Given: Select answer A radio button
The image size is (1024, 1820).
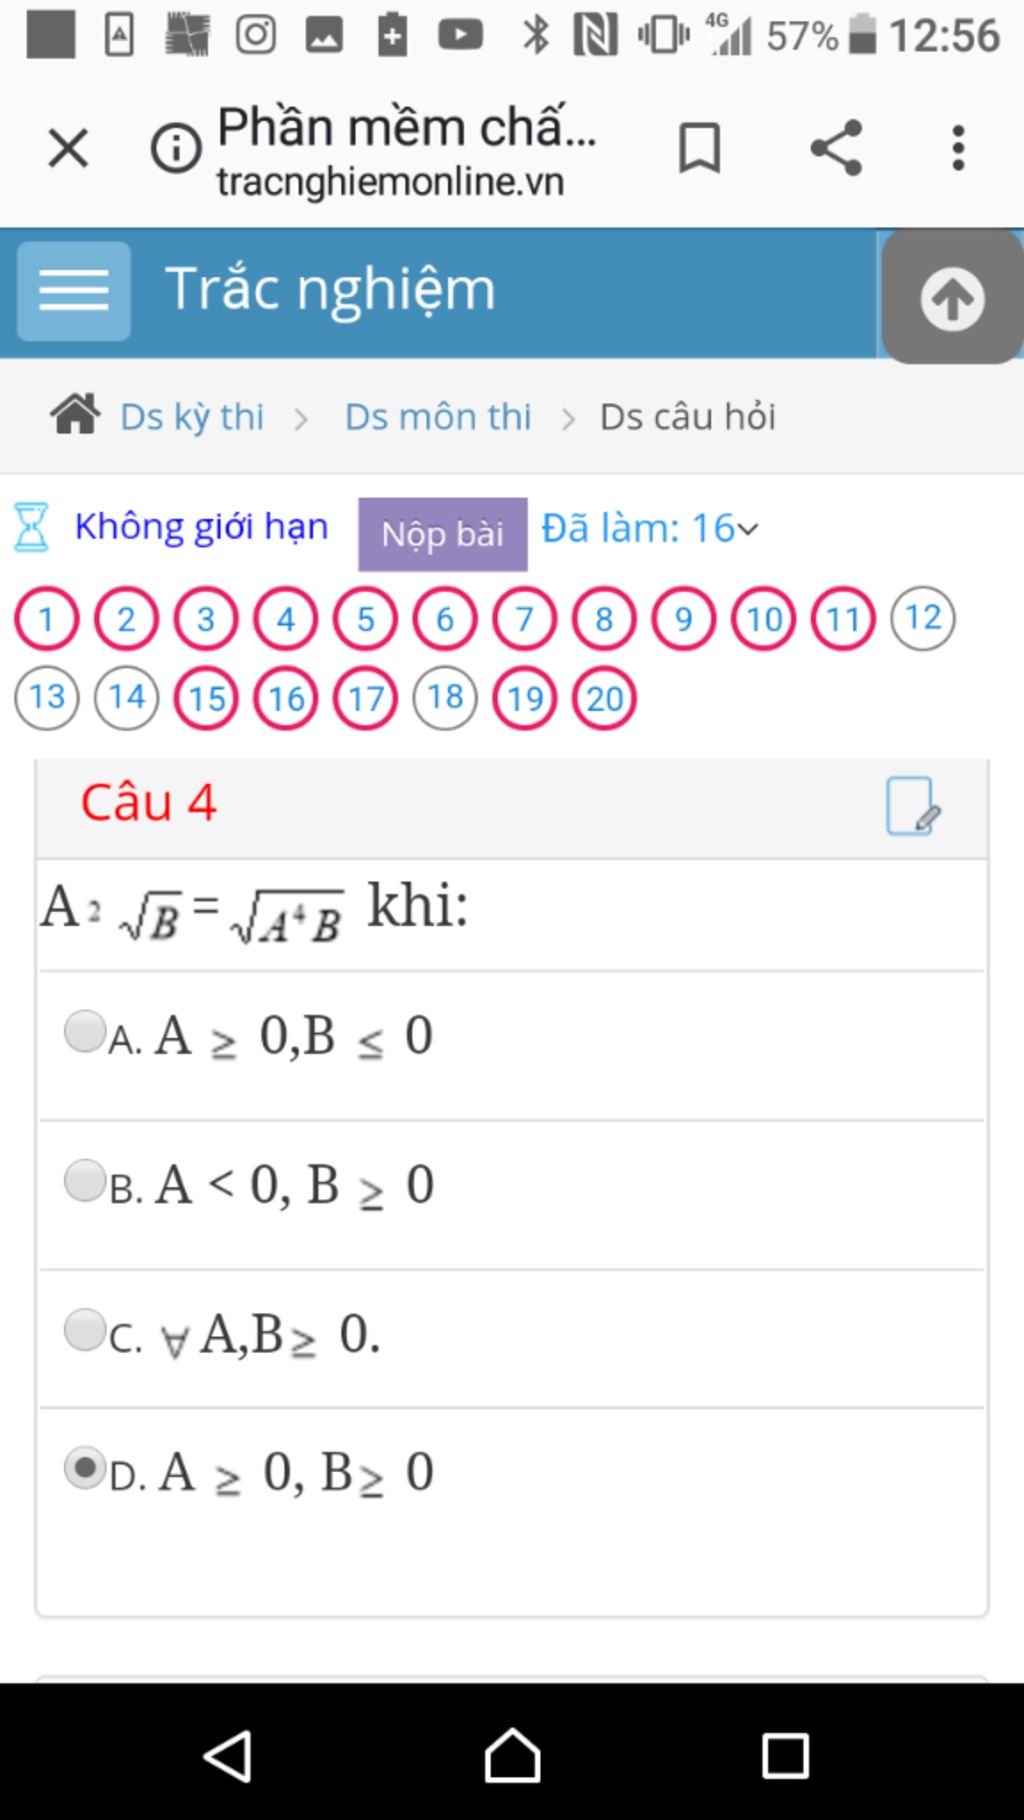Looking at the screenshot, I should tap(85, 1031).
